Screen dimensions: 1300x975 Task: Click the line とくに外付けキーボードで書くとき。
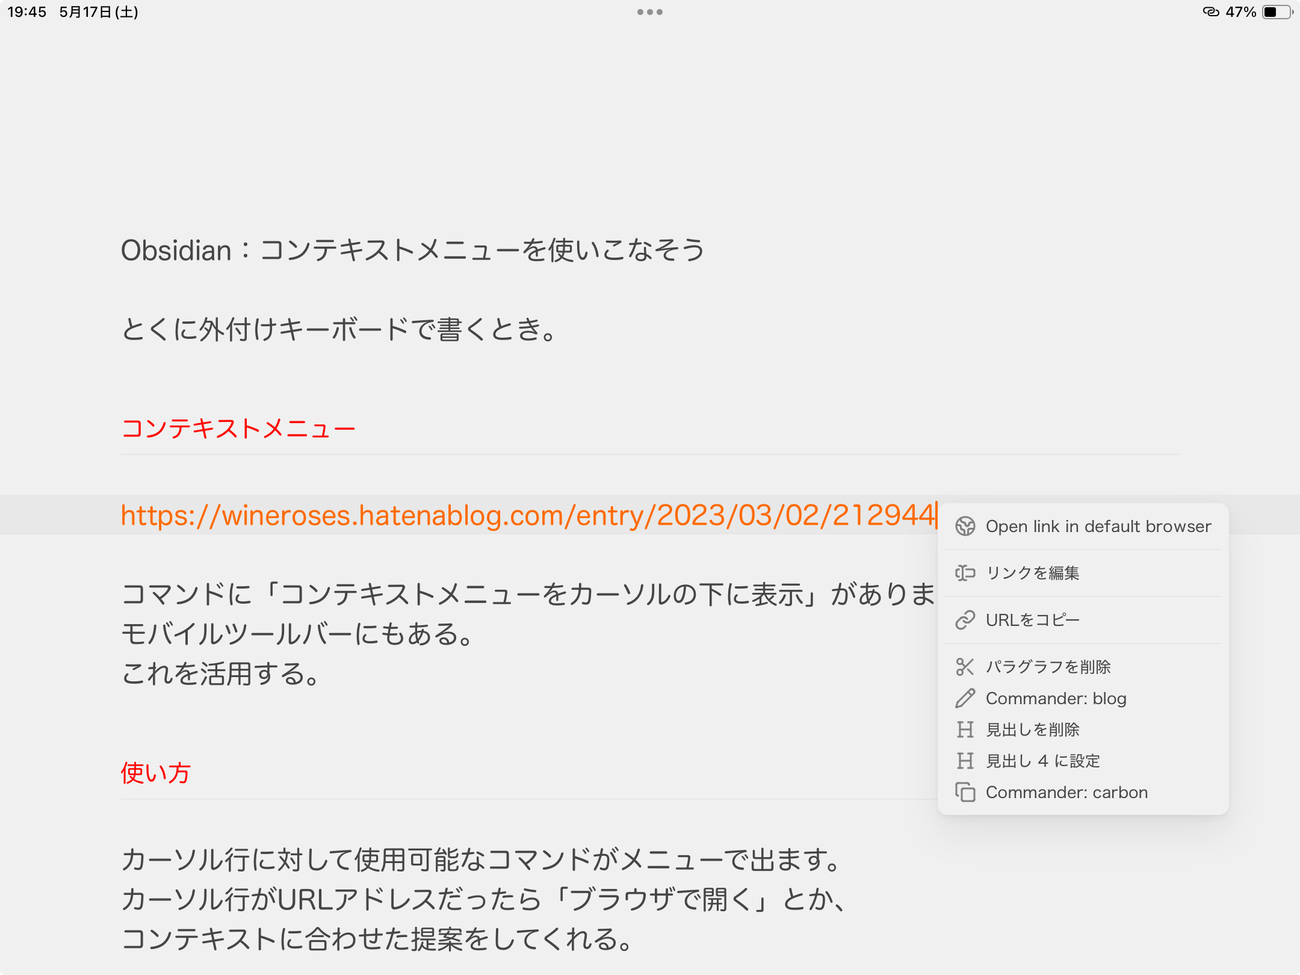341,329
